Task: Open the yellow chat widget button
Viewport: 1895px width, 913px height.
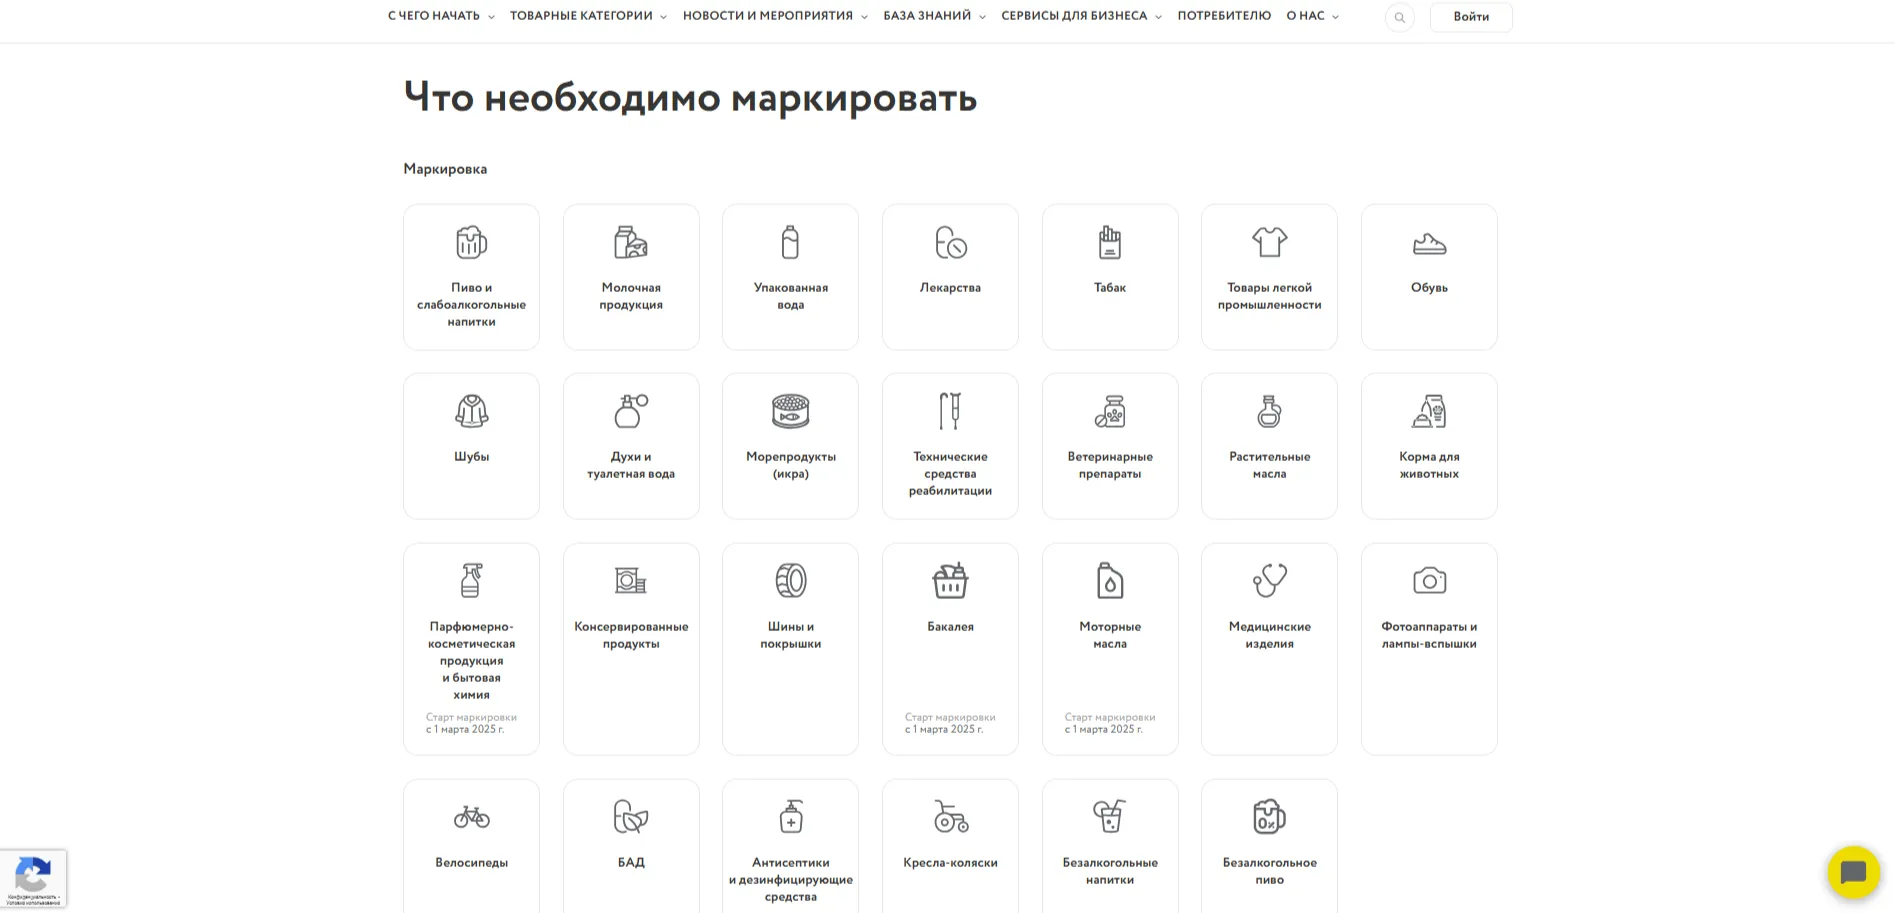Action: (1853, 873)
